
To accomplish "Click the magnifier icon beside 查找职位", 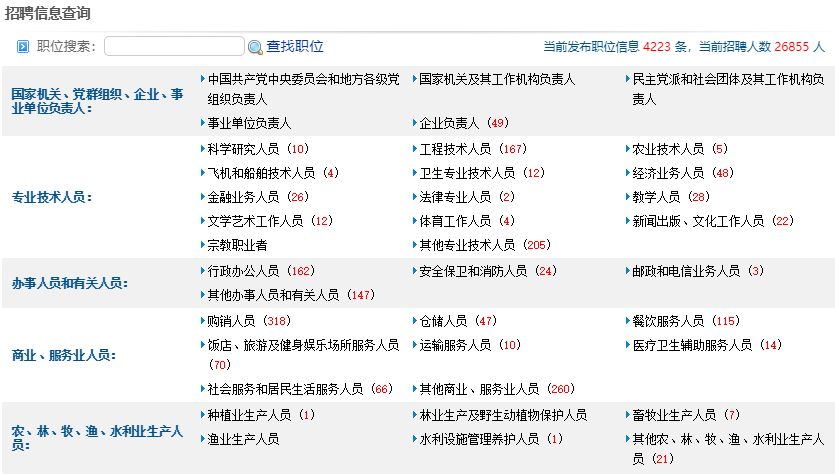I will (x=255, y=47).
